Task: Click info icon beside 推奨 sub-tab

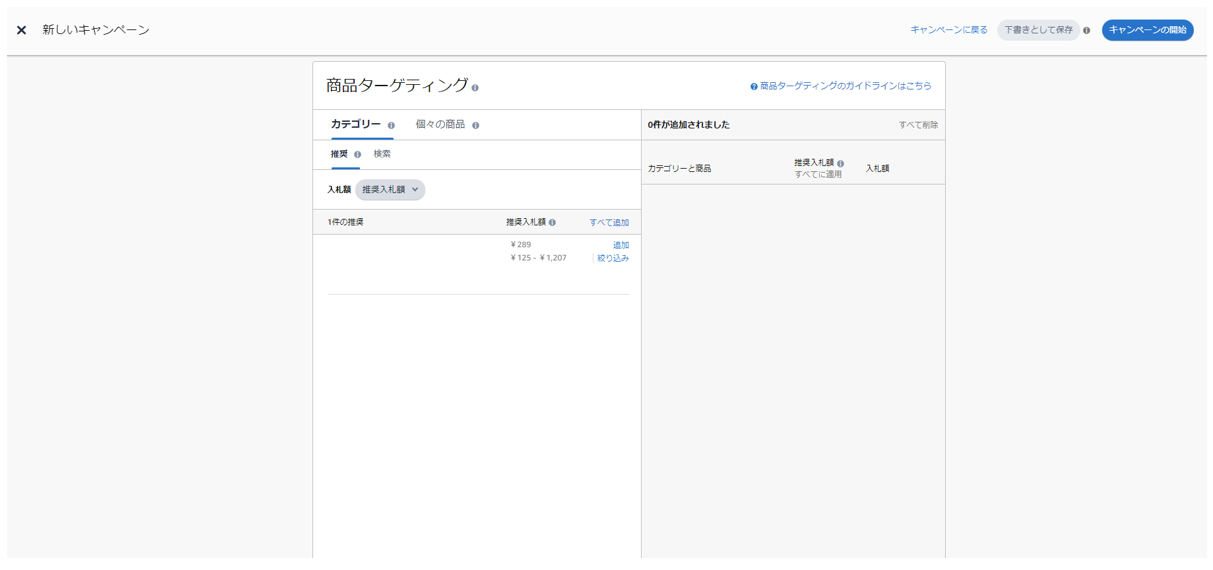Action: point(357,155)
